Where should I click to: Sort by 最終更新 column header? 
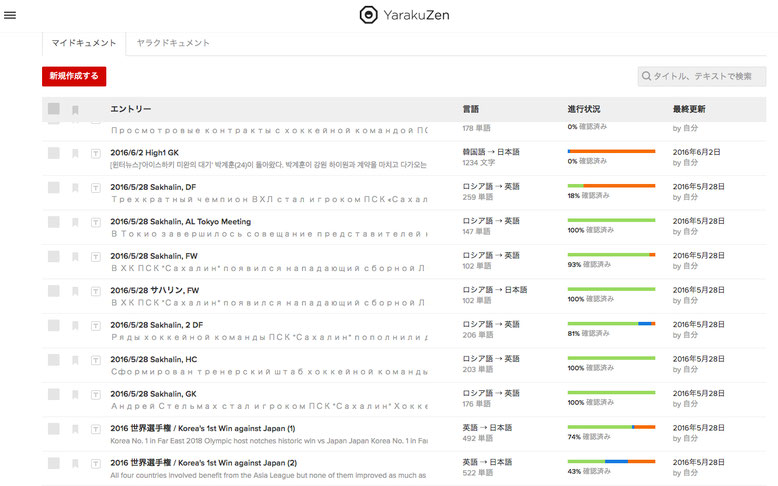[x=689, y=109]
